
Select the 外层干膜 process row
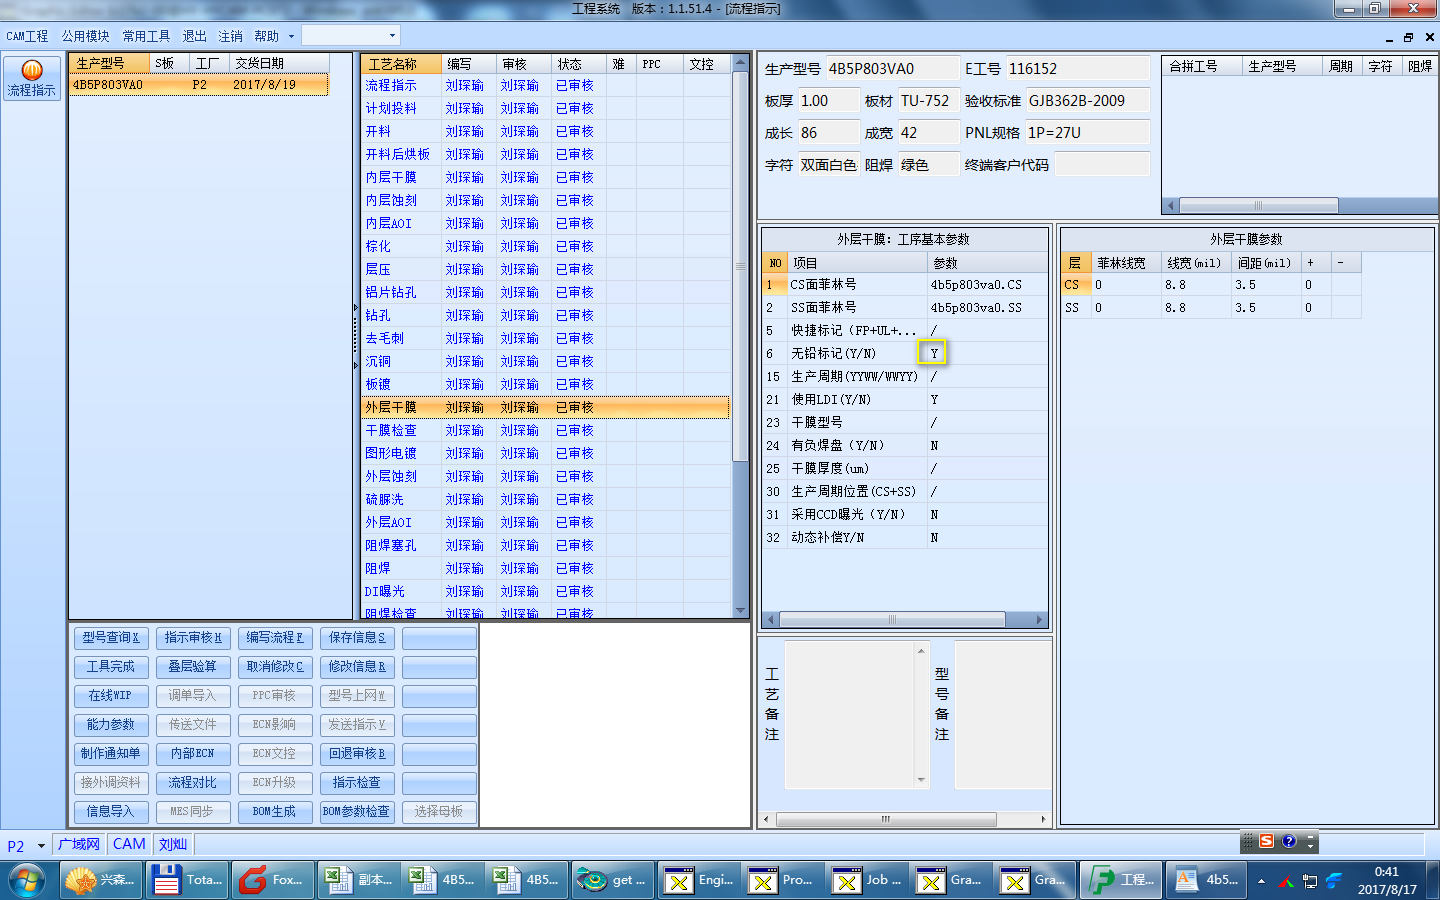(545, 408)
